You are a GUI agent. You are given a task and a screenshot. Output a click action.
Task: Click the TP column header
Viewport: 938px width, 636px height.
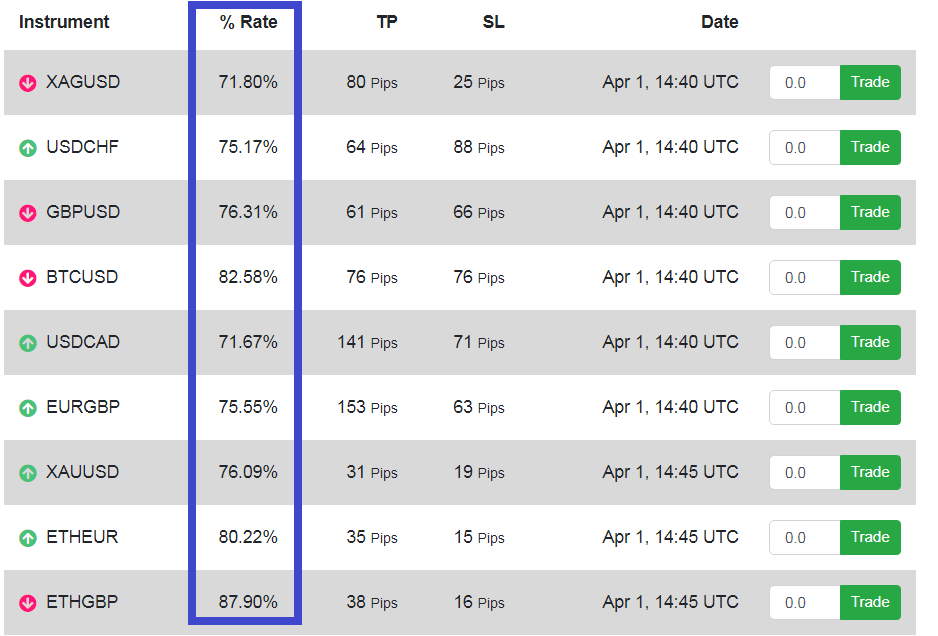[x=386, y=22]
